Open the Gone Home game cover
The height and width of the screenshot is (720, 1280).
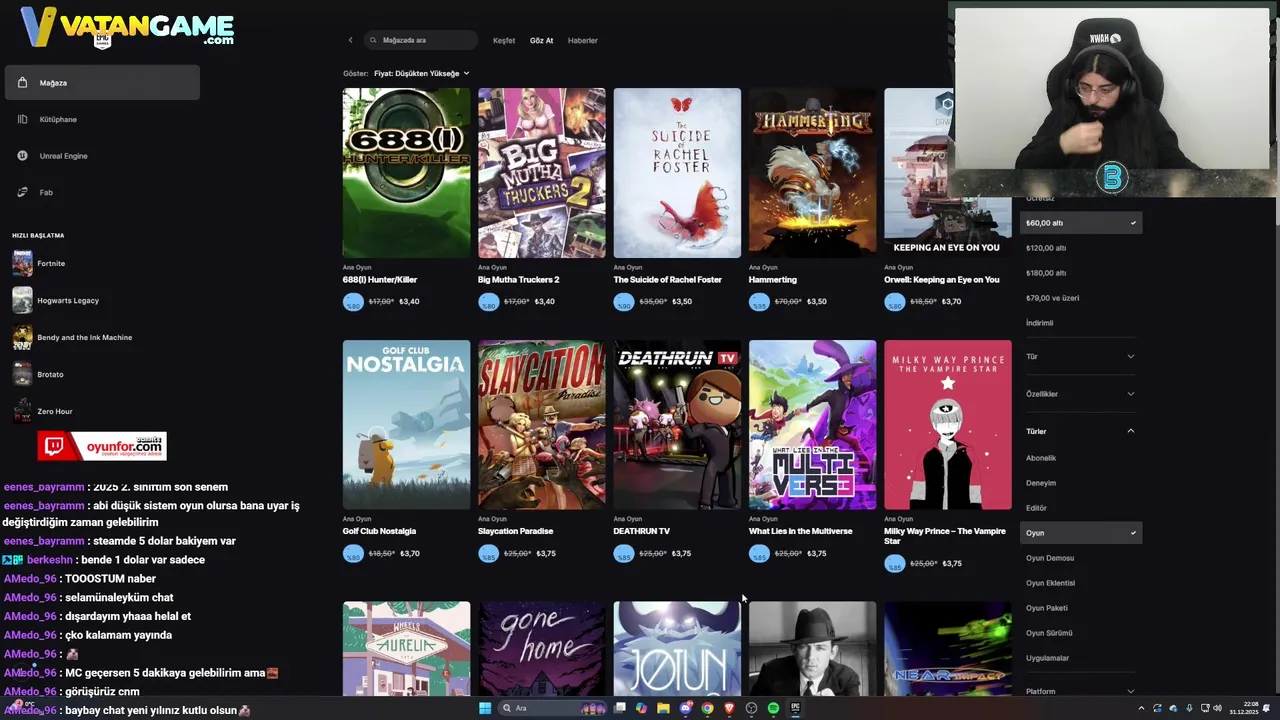541,649
